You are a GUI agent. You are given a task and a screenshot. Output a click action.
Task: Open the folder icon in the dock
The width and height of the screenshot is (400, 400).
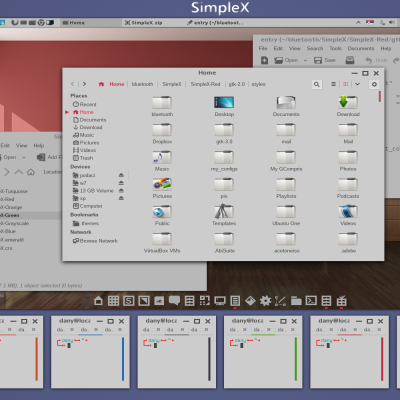tap(296, 301)
